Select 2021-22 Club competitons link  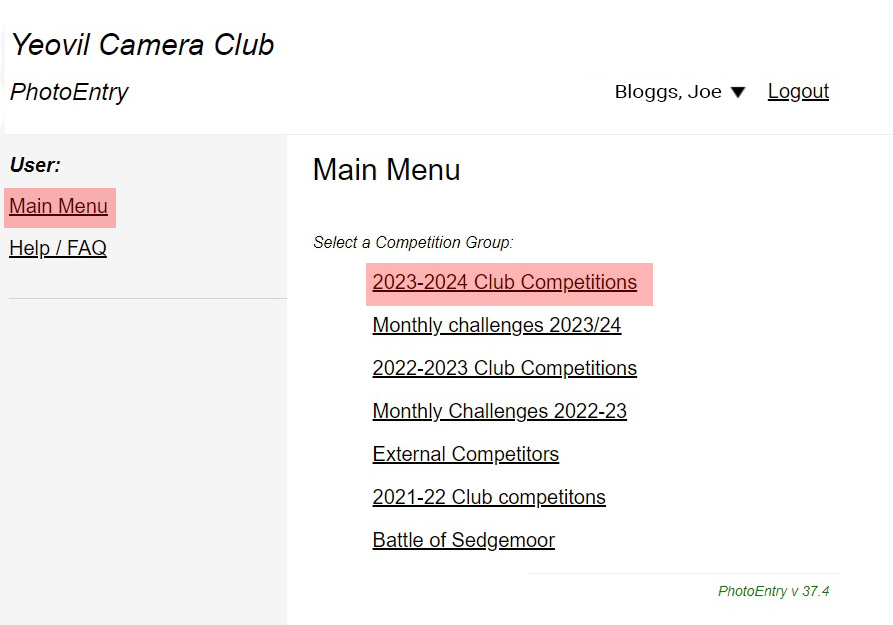pyautogui.click(x=489, y=498)
